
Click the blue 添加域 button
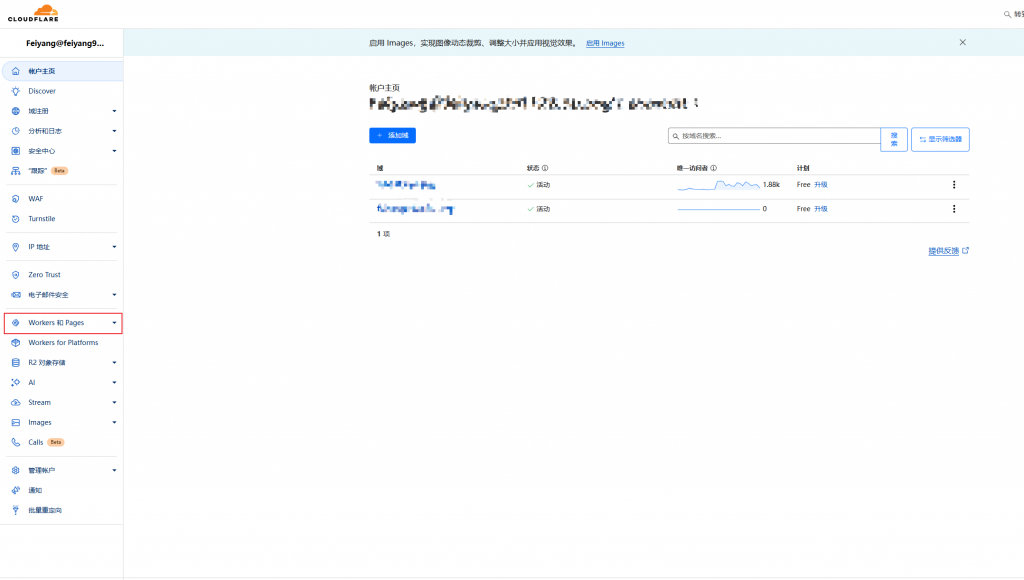(x=392, y=135)
